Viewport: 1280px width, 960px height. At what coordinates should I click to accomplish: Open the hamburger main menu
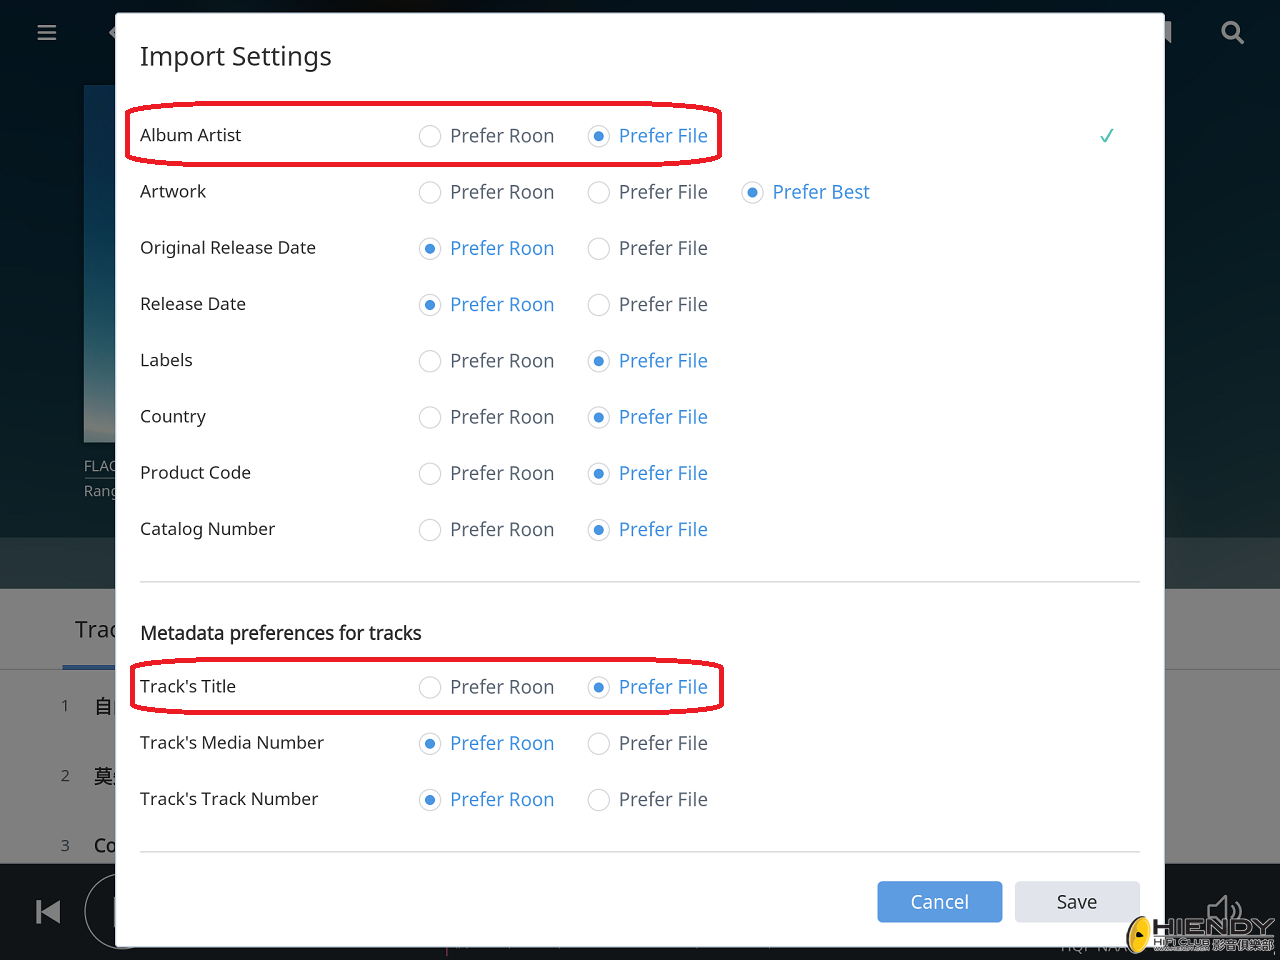tap(47, 33)
